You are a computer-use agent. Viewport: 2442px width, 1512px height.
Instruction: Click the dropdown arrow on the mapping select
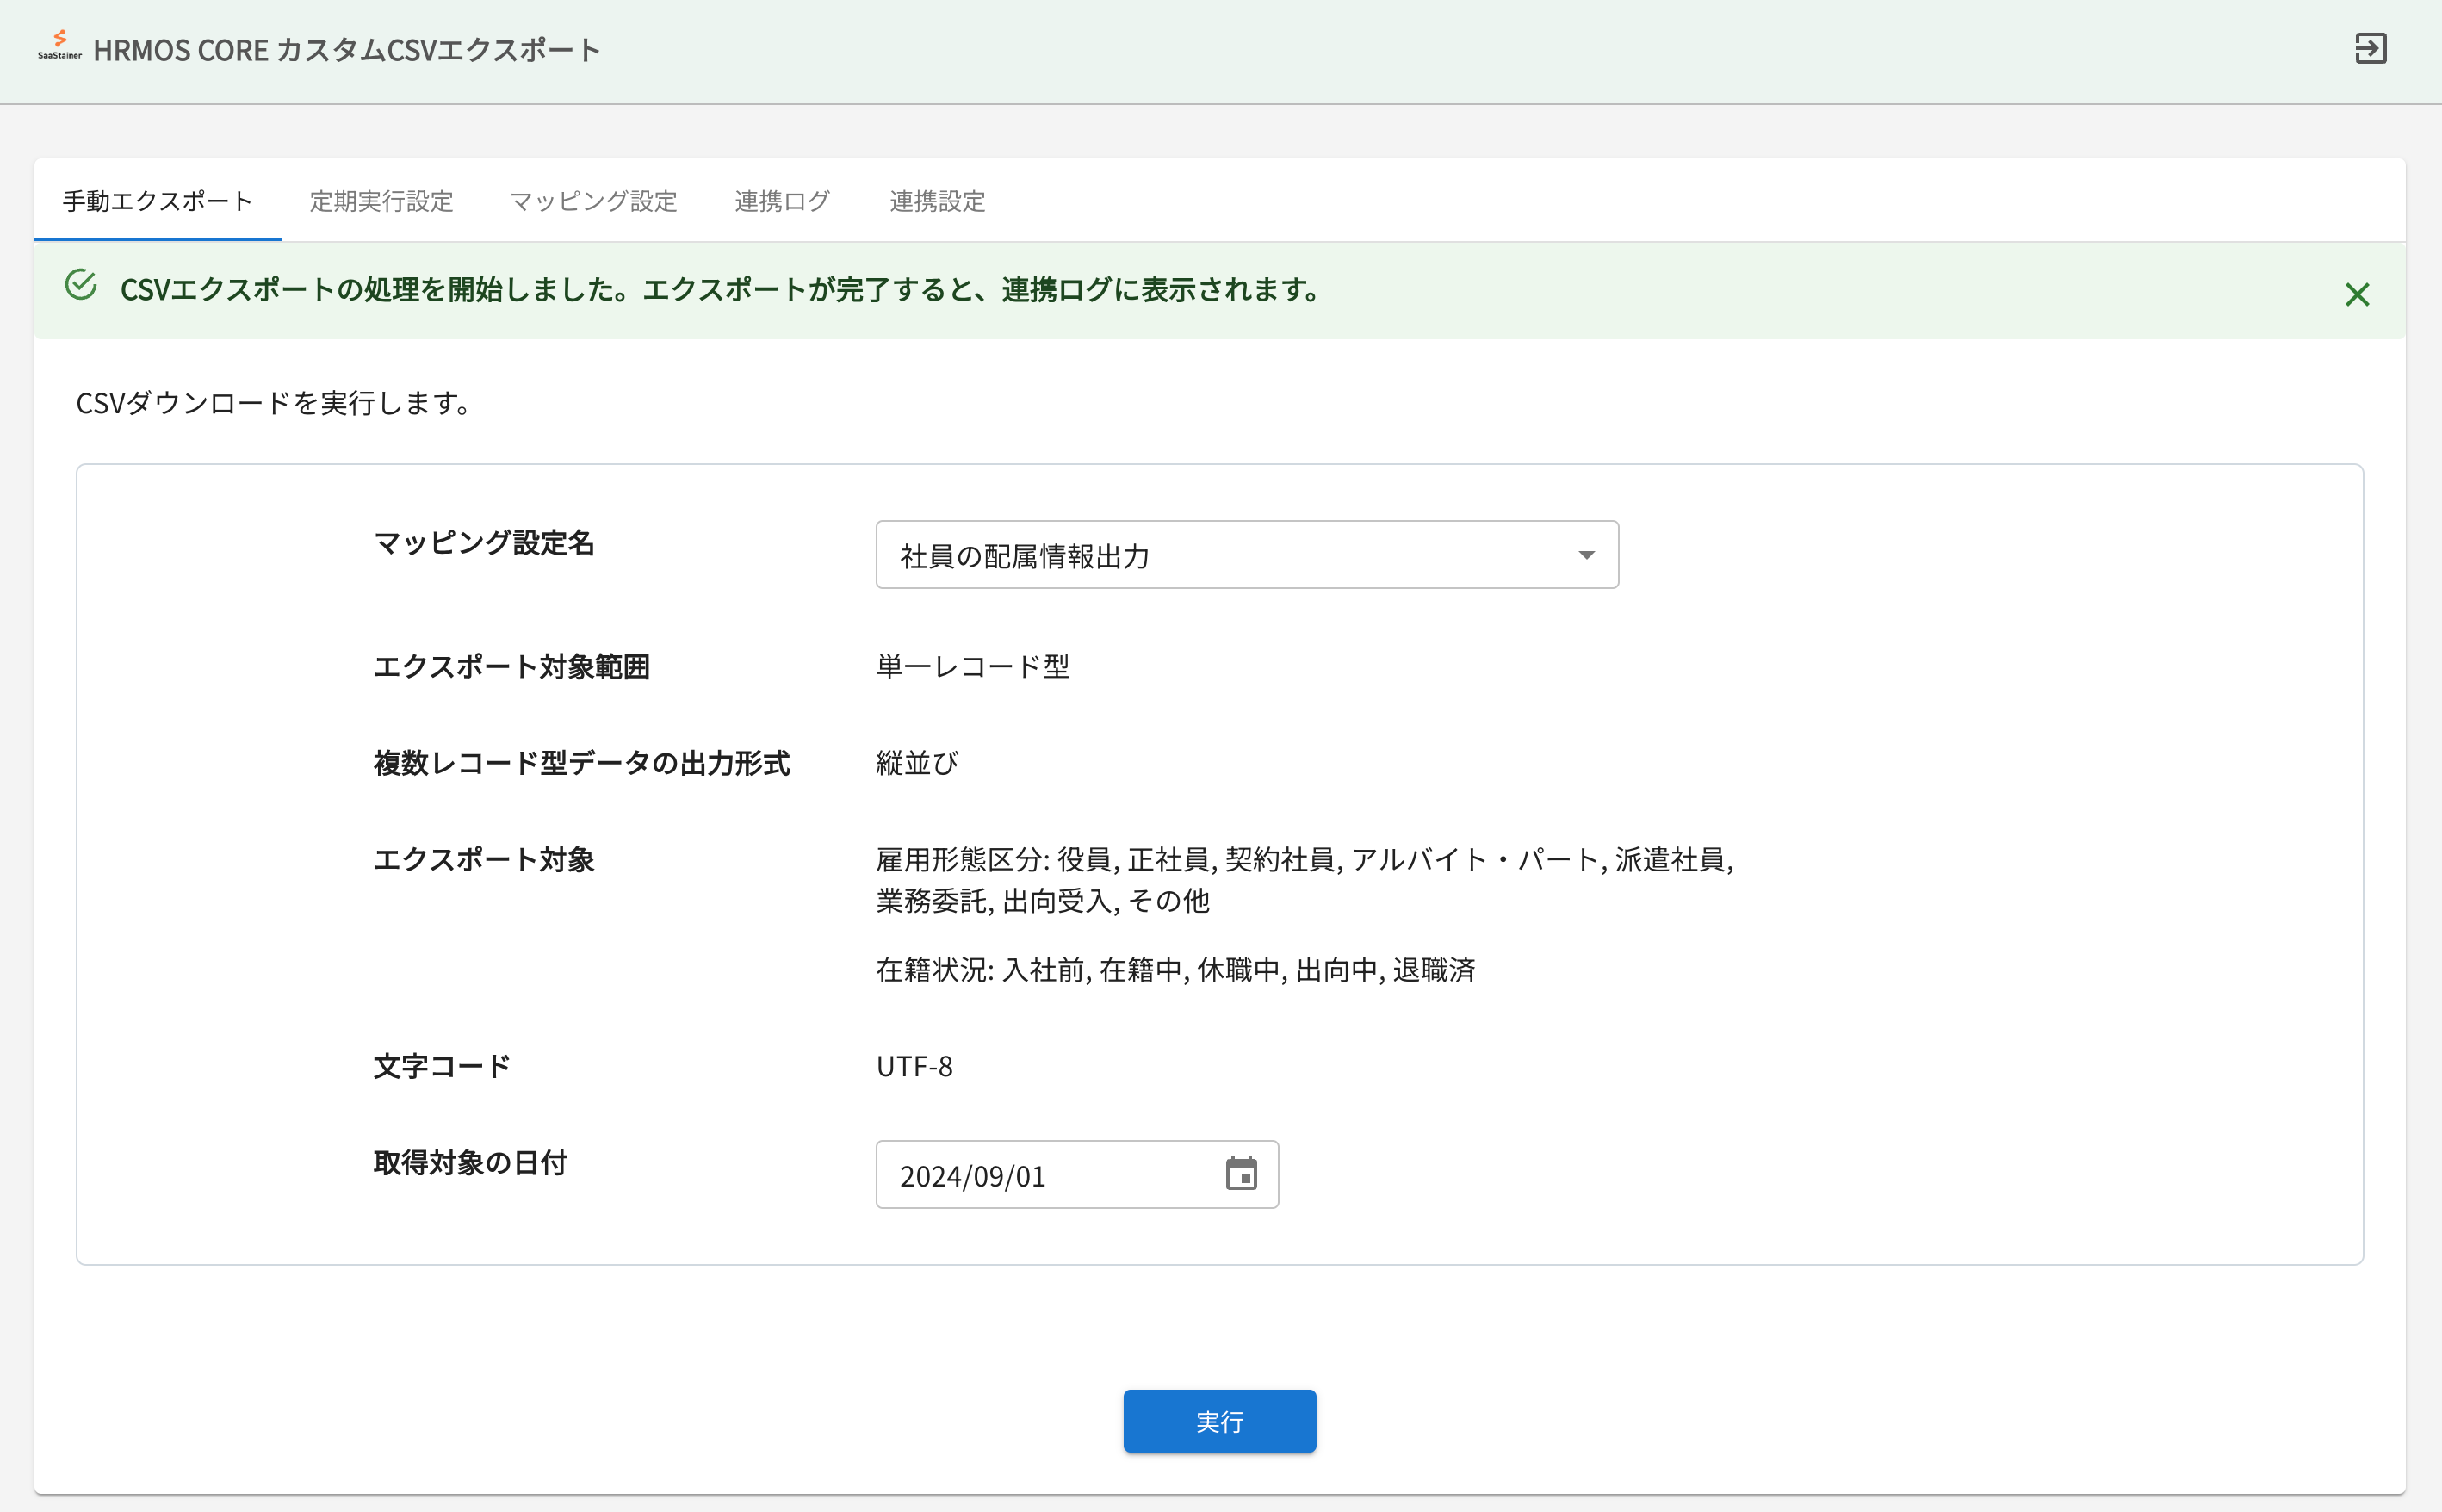tap(1587, 554)
